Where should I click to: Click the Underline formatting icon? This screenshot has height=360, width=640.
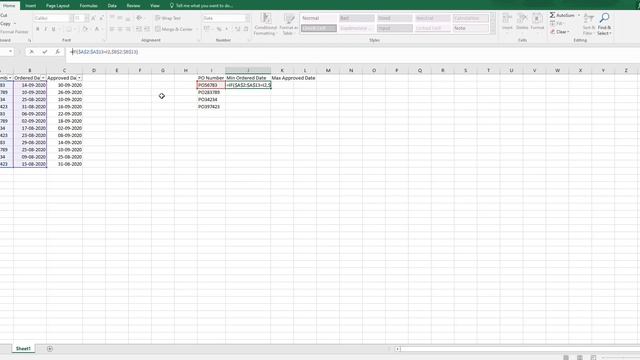click(x=53, y=29)
